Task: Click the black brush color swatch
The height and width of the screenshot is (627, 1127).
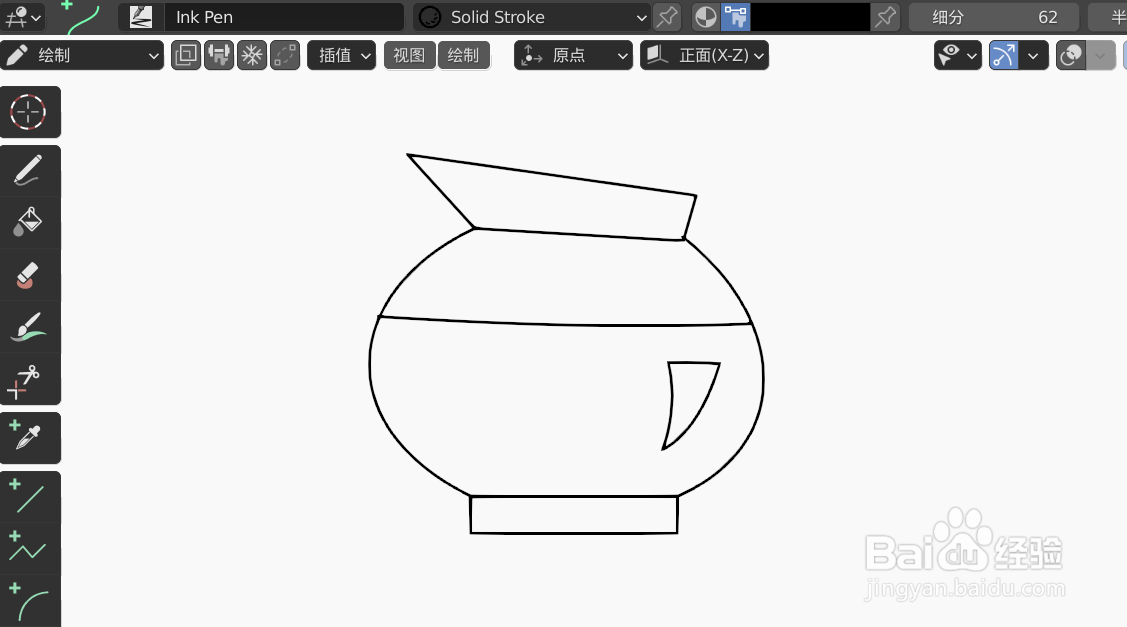Action: coord(811,17)
